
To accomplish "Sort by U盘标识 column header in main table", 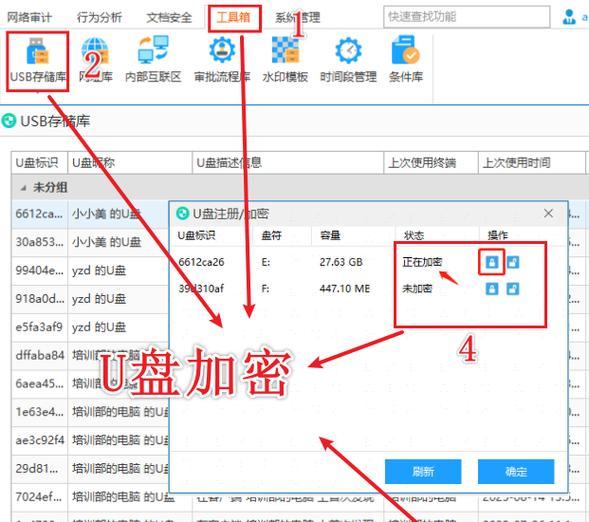I will 39,163.
